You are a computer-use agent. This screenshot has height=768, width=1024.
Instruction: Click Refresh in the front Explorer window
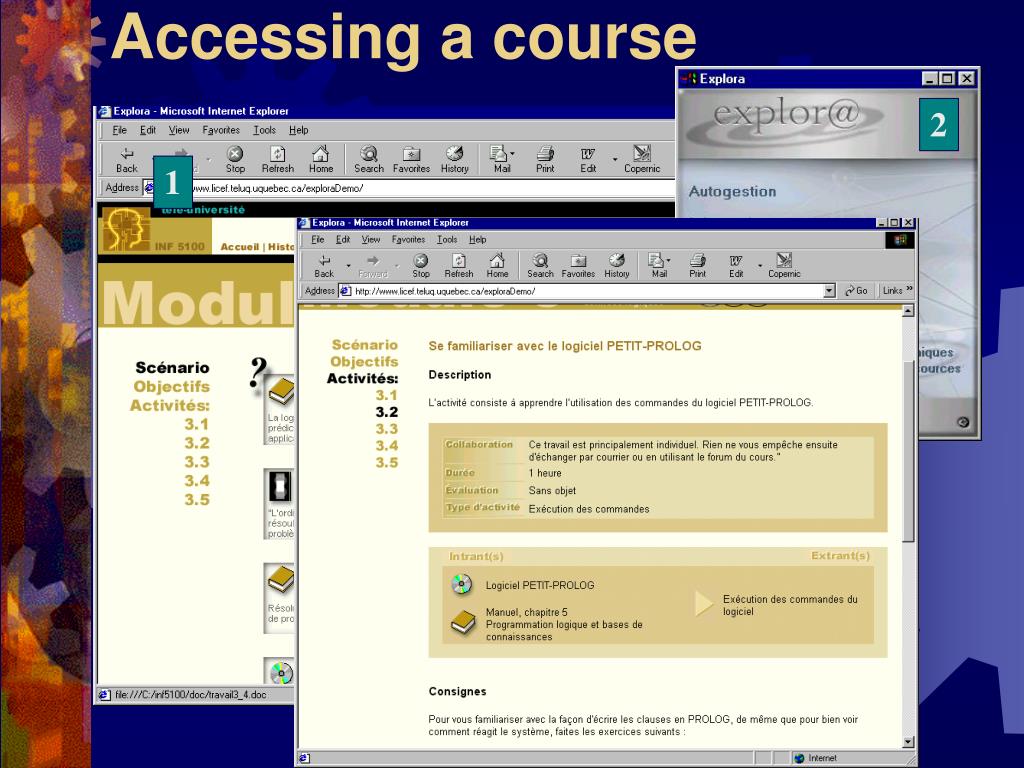458,266
